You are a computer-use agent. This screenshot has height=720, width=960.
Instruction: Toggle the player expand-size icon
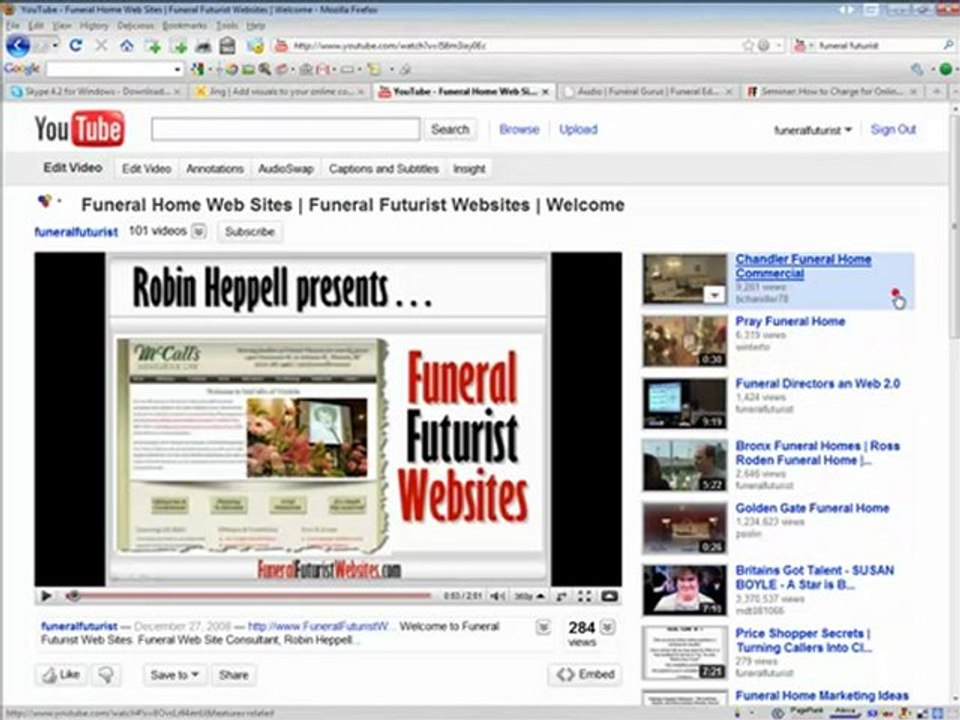561,596
